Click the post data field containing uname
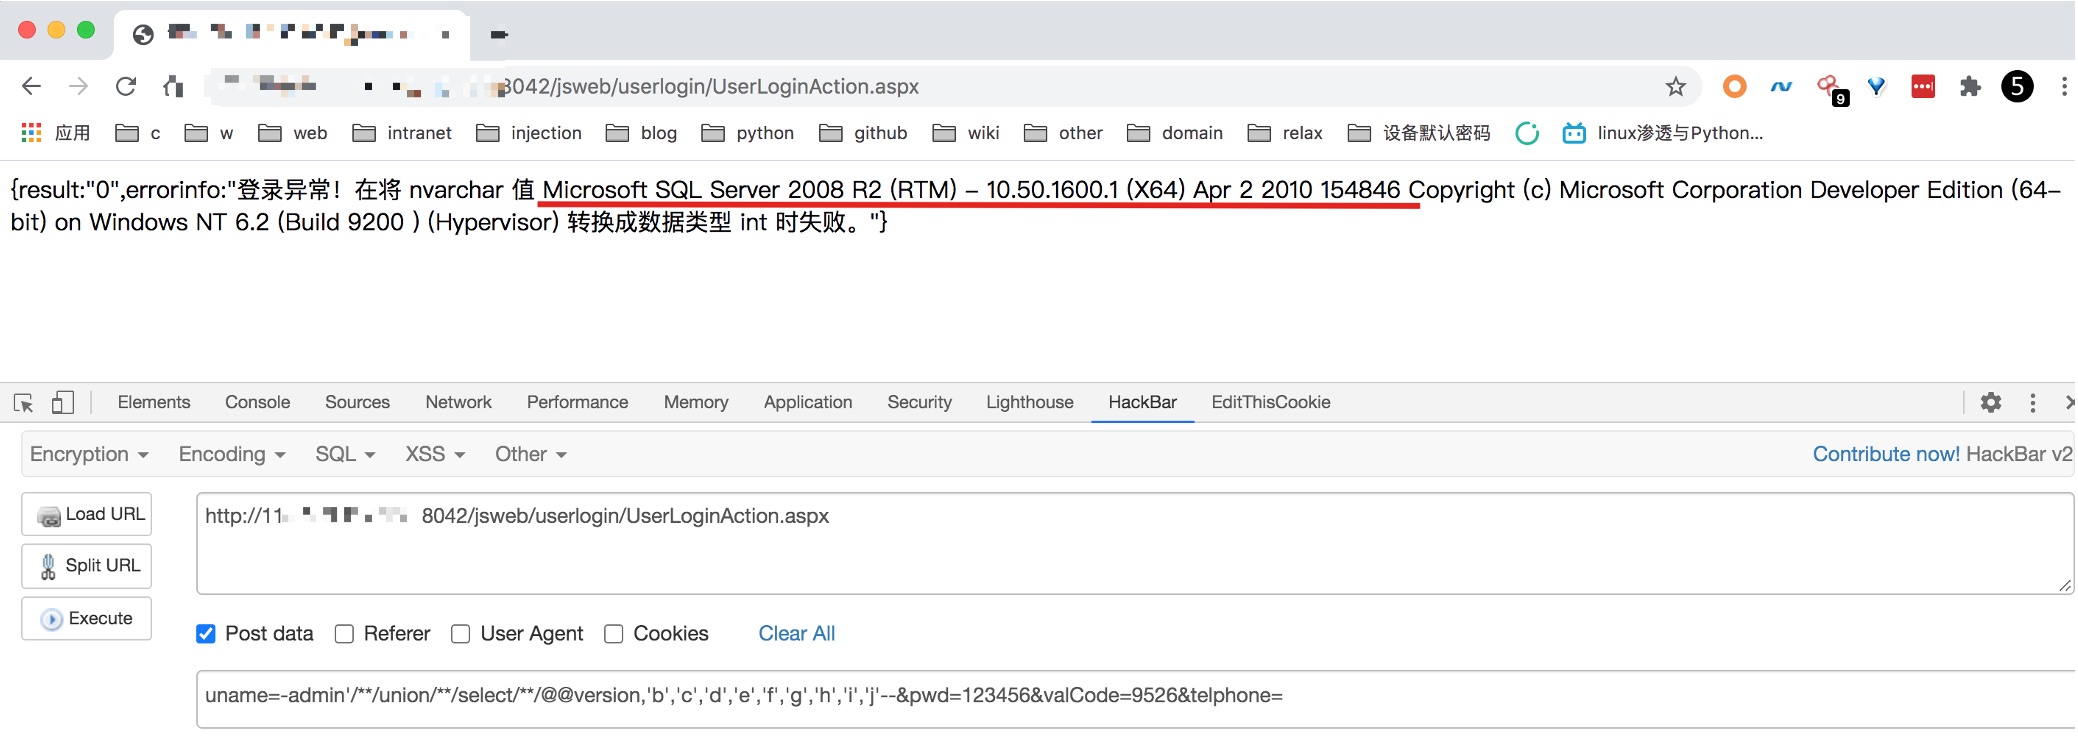 tap(1135, 699)
